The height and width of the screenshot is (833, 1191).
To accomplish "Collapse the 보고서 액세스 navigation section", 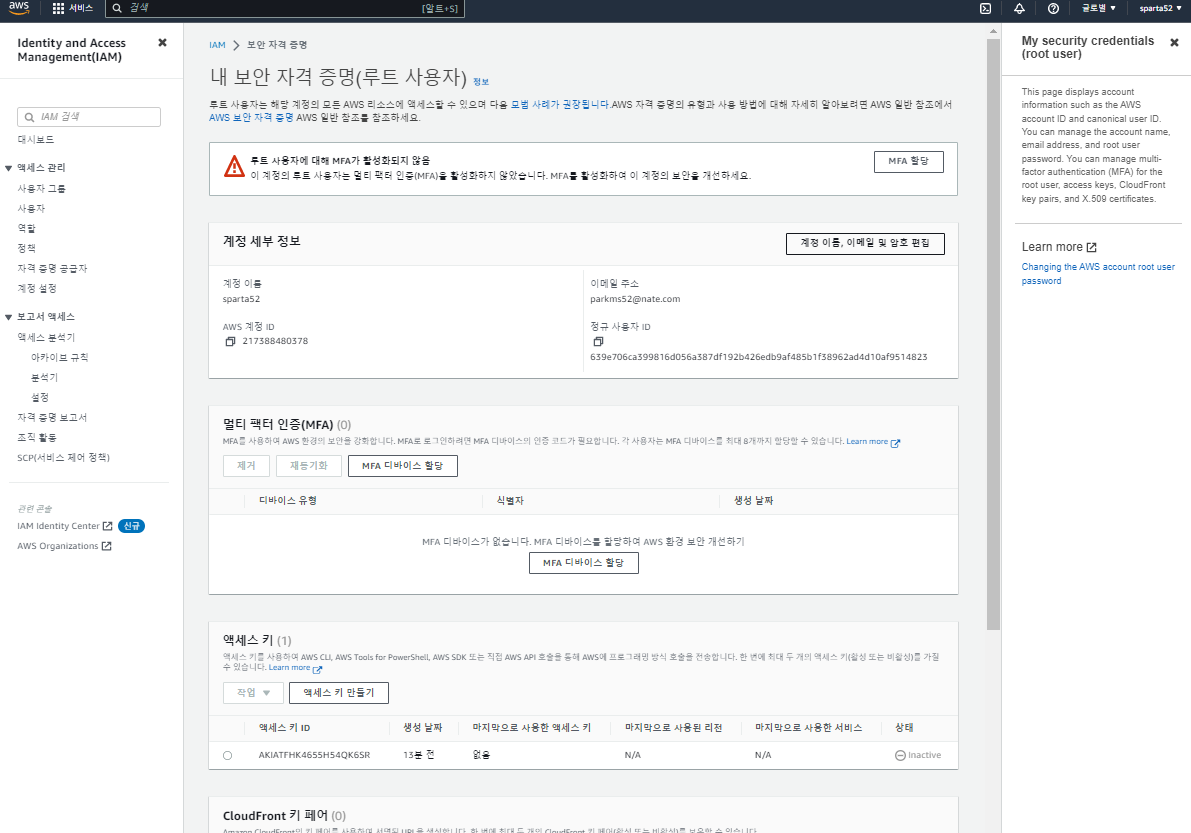I will (x=8, y=317).
